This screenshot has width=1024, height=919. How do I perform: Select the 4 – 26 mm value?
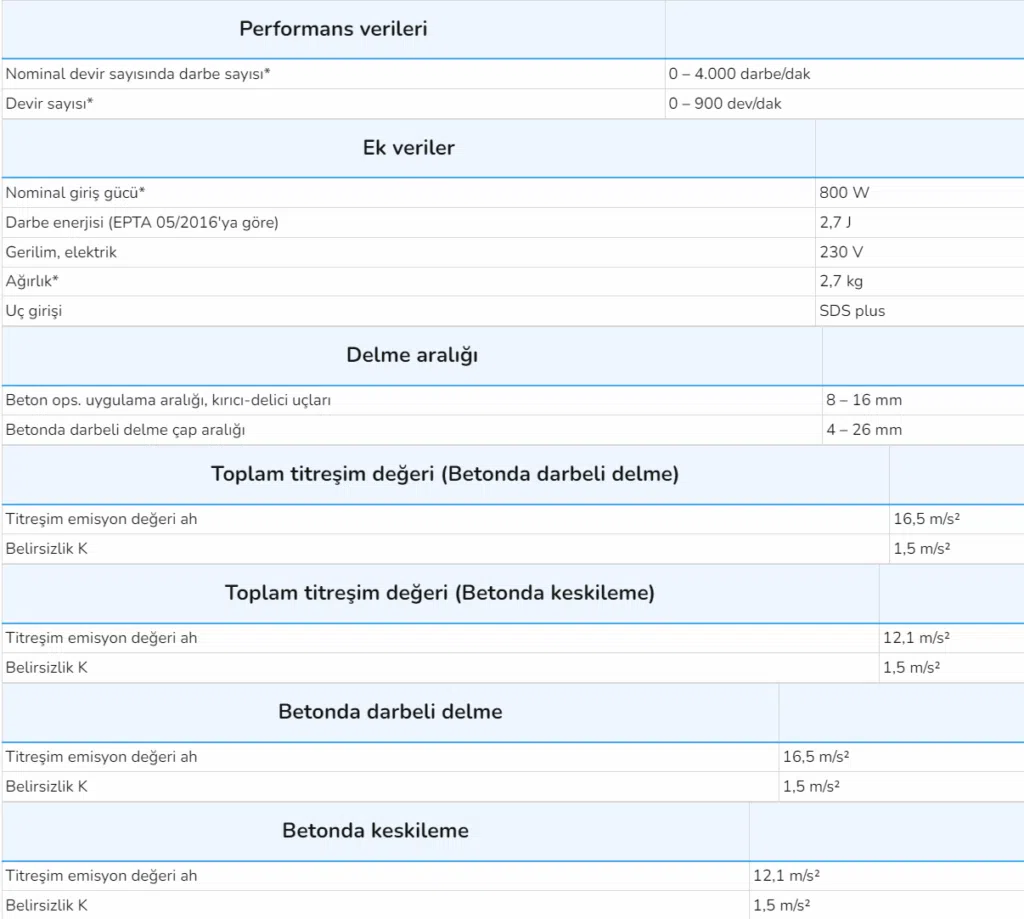point(864,430)
